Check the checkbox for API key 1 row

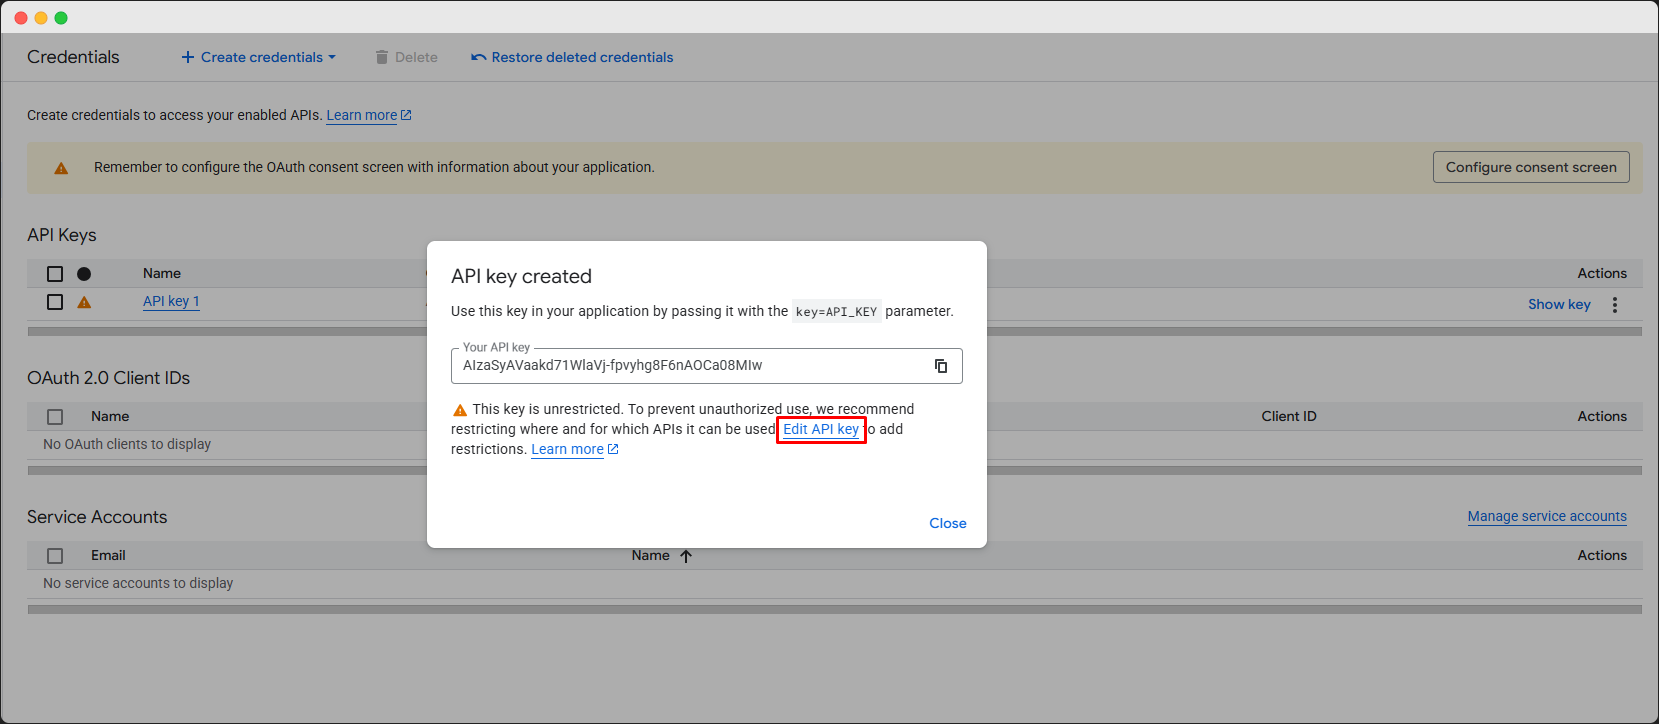55,302
